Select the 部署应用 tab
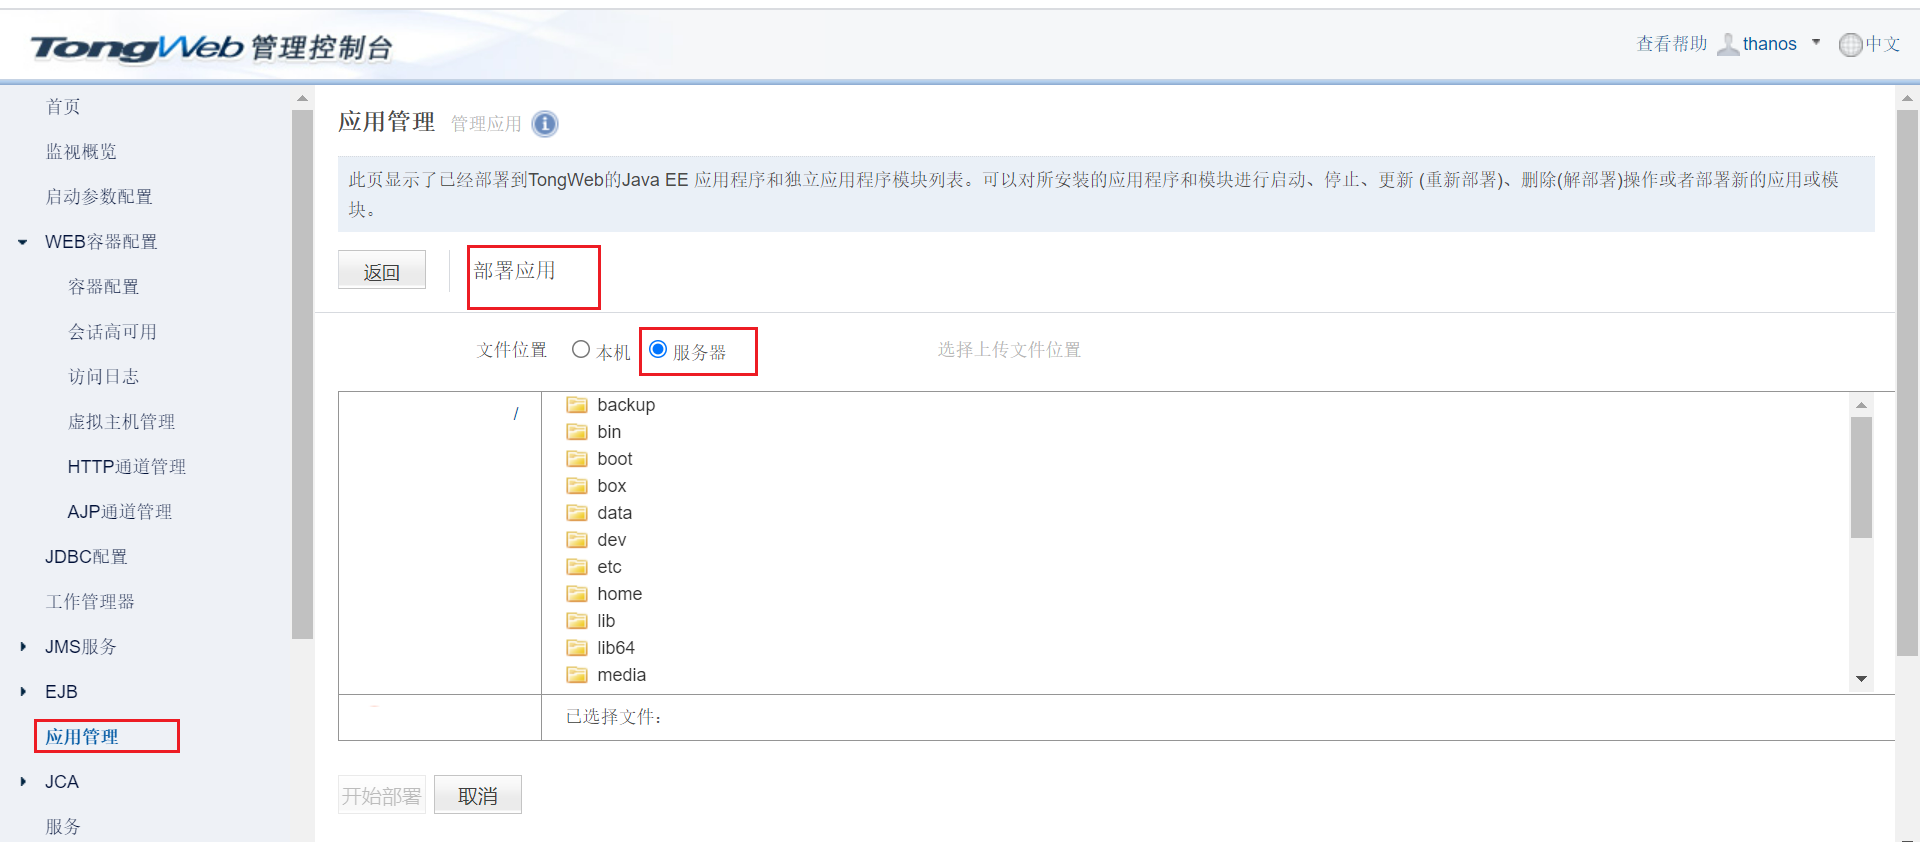The height and width of the screenshot is (842, 1920). 515,271
